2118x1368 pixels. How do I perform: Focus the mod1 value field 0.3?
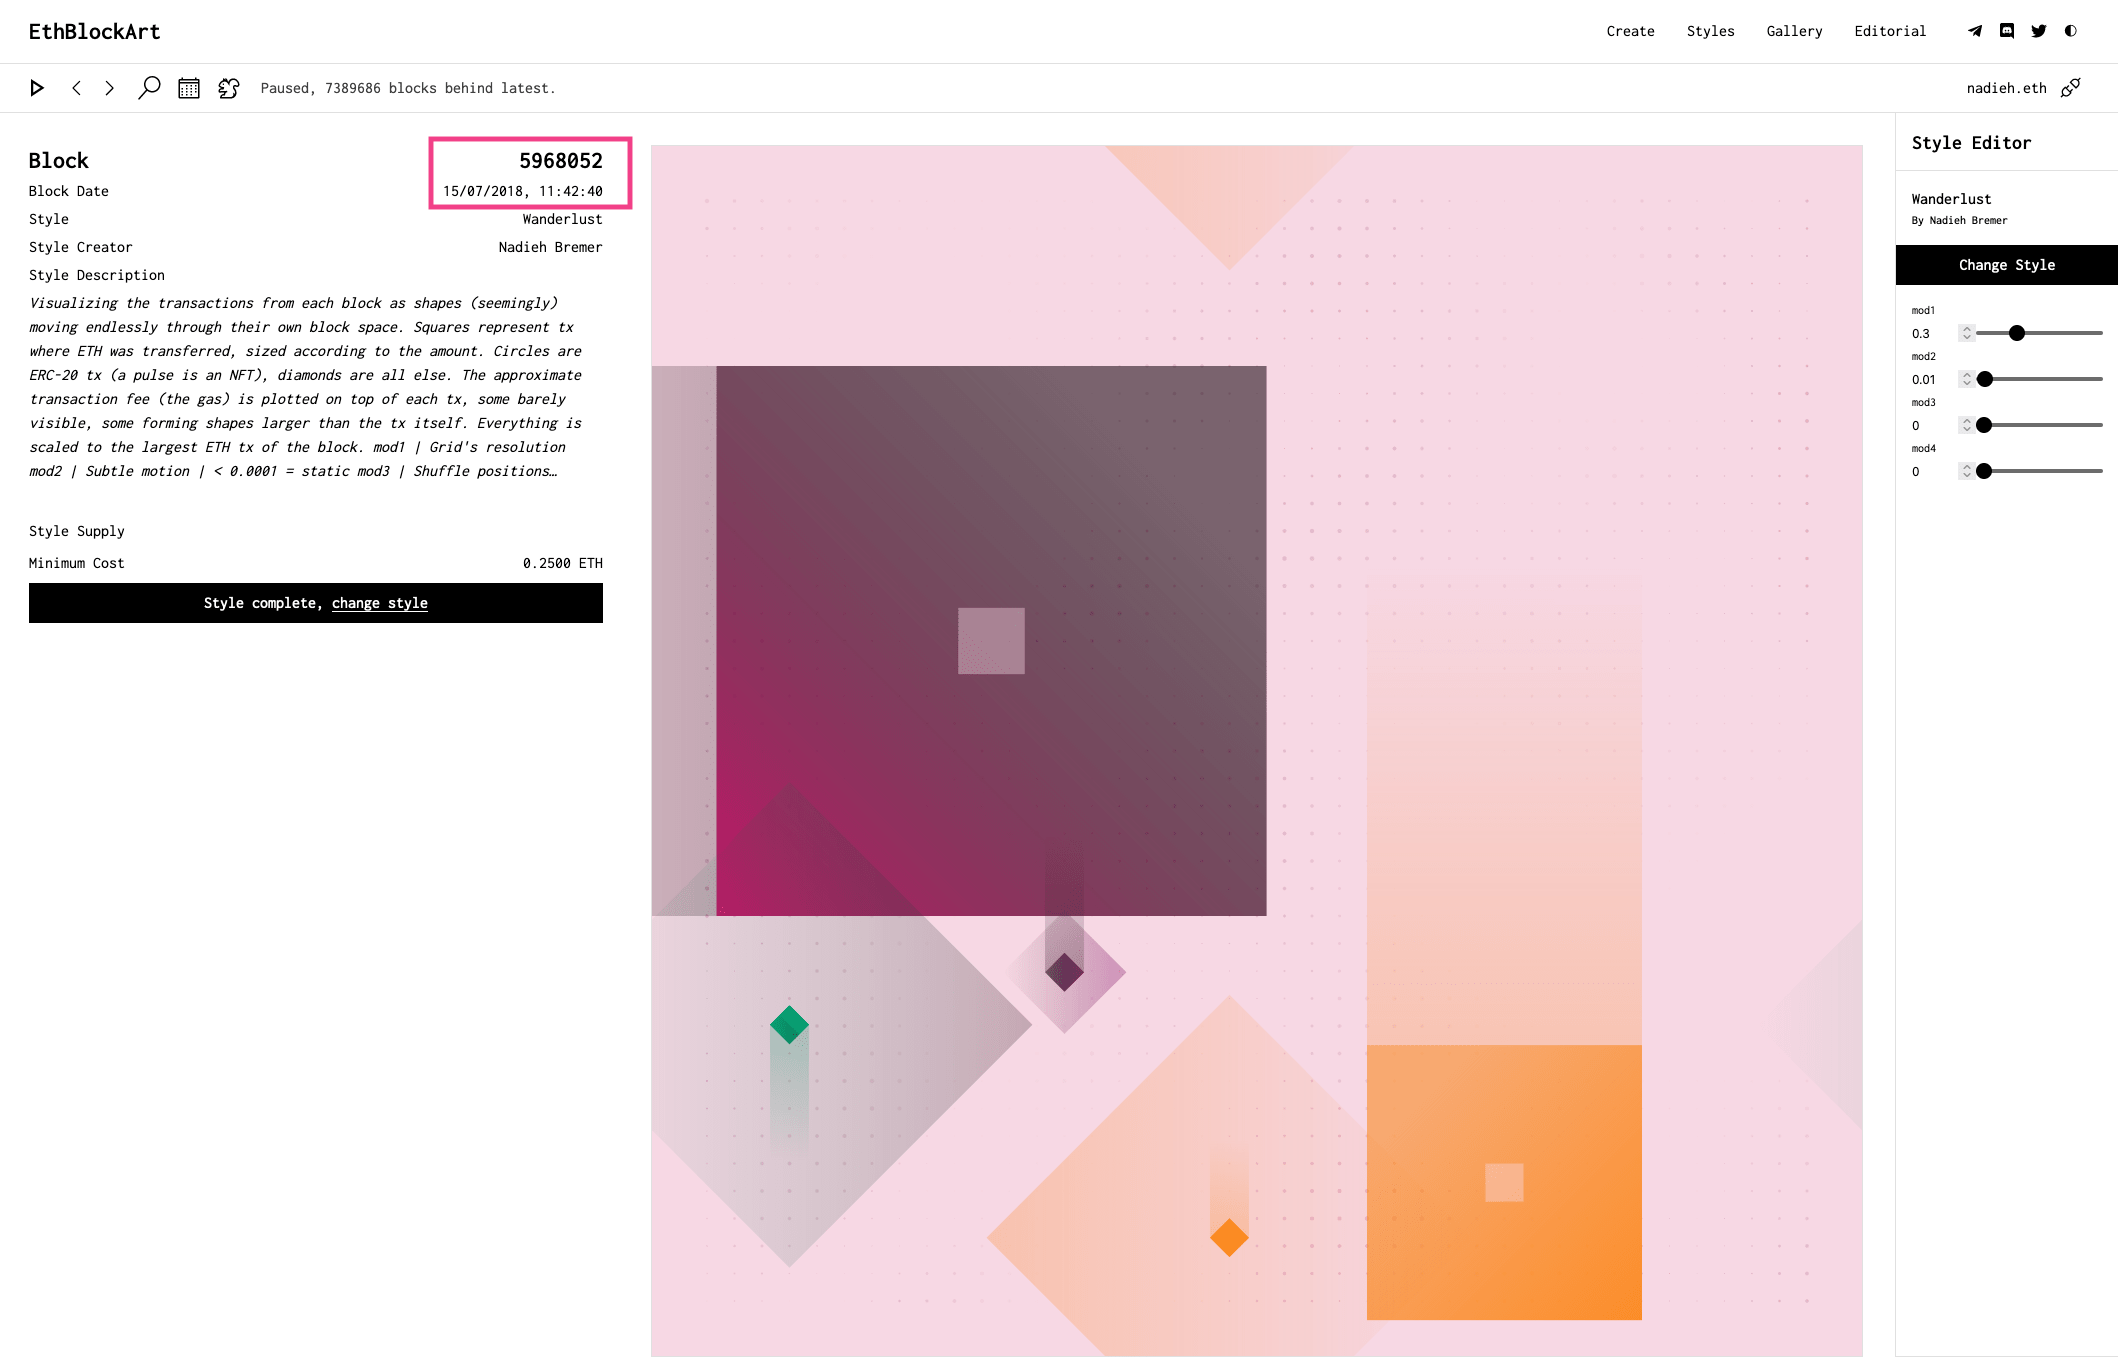click(1934, 333)
